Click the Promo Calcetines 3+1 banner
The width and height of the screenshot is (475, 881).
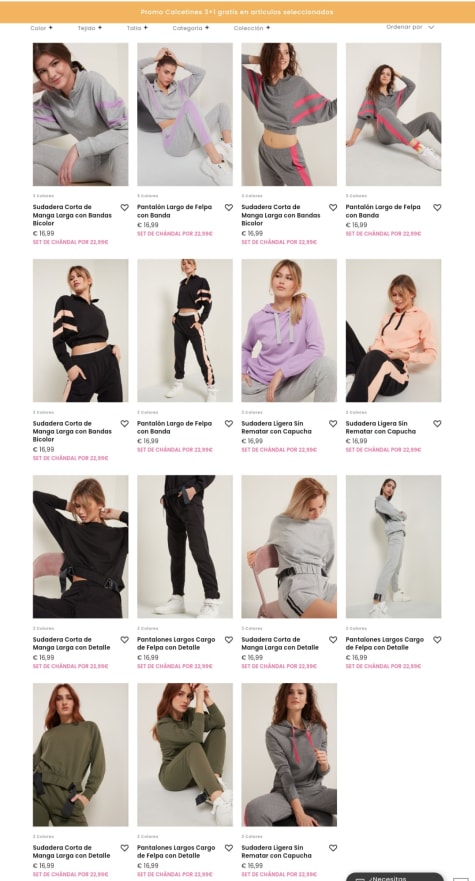(237, 12)
